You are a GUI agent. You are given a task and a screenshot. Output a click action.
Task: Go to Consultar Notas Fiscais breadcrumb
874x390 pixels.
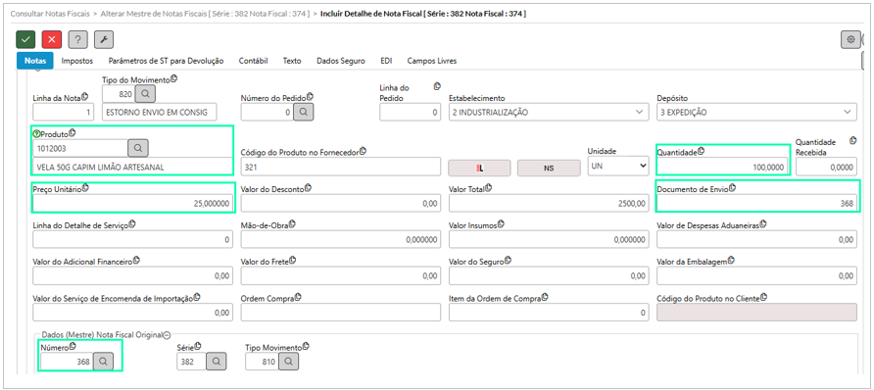coord(48,13)
